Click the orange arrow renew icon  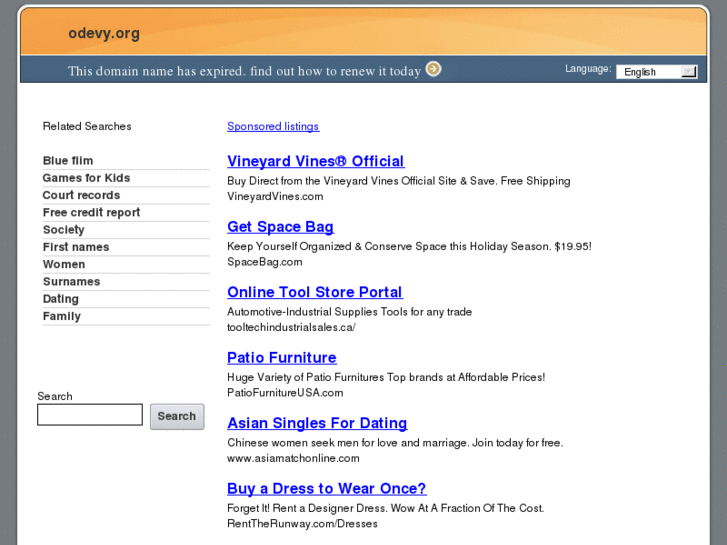click(x=433, y=69)
